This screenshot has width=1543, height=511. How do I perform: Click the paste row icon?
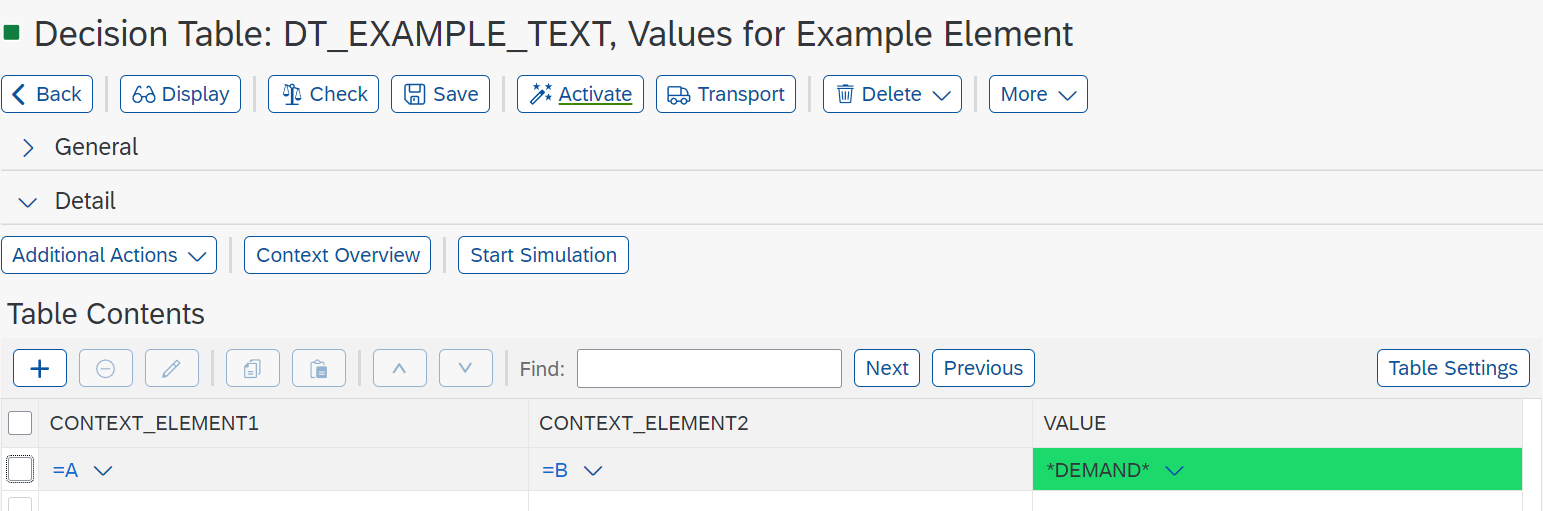(319, 368)
